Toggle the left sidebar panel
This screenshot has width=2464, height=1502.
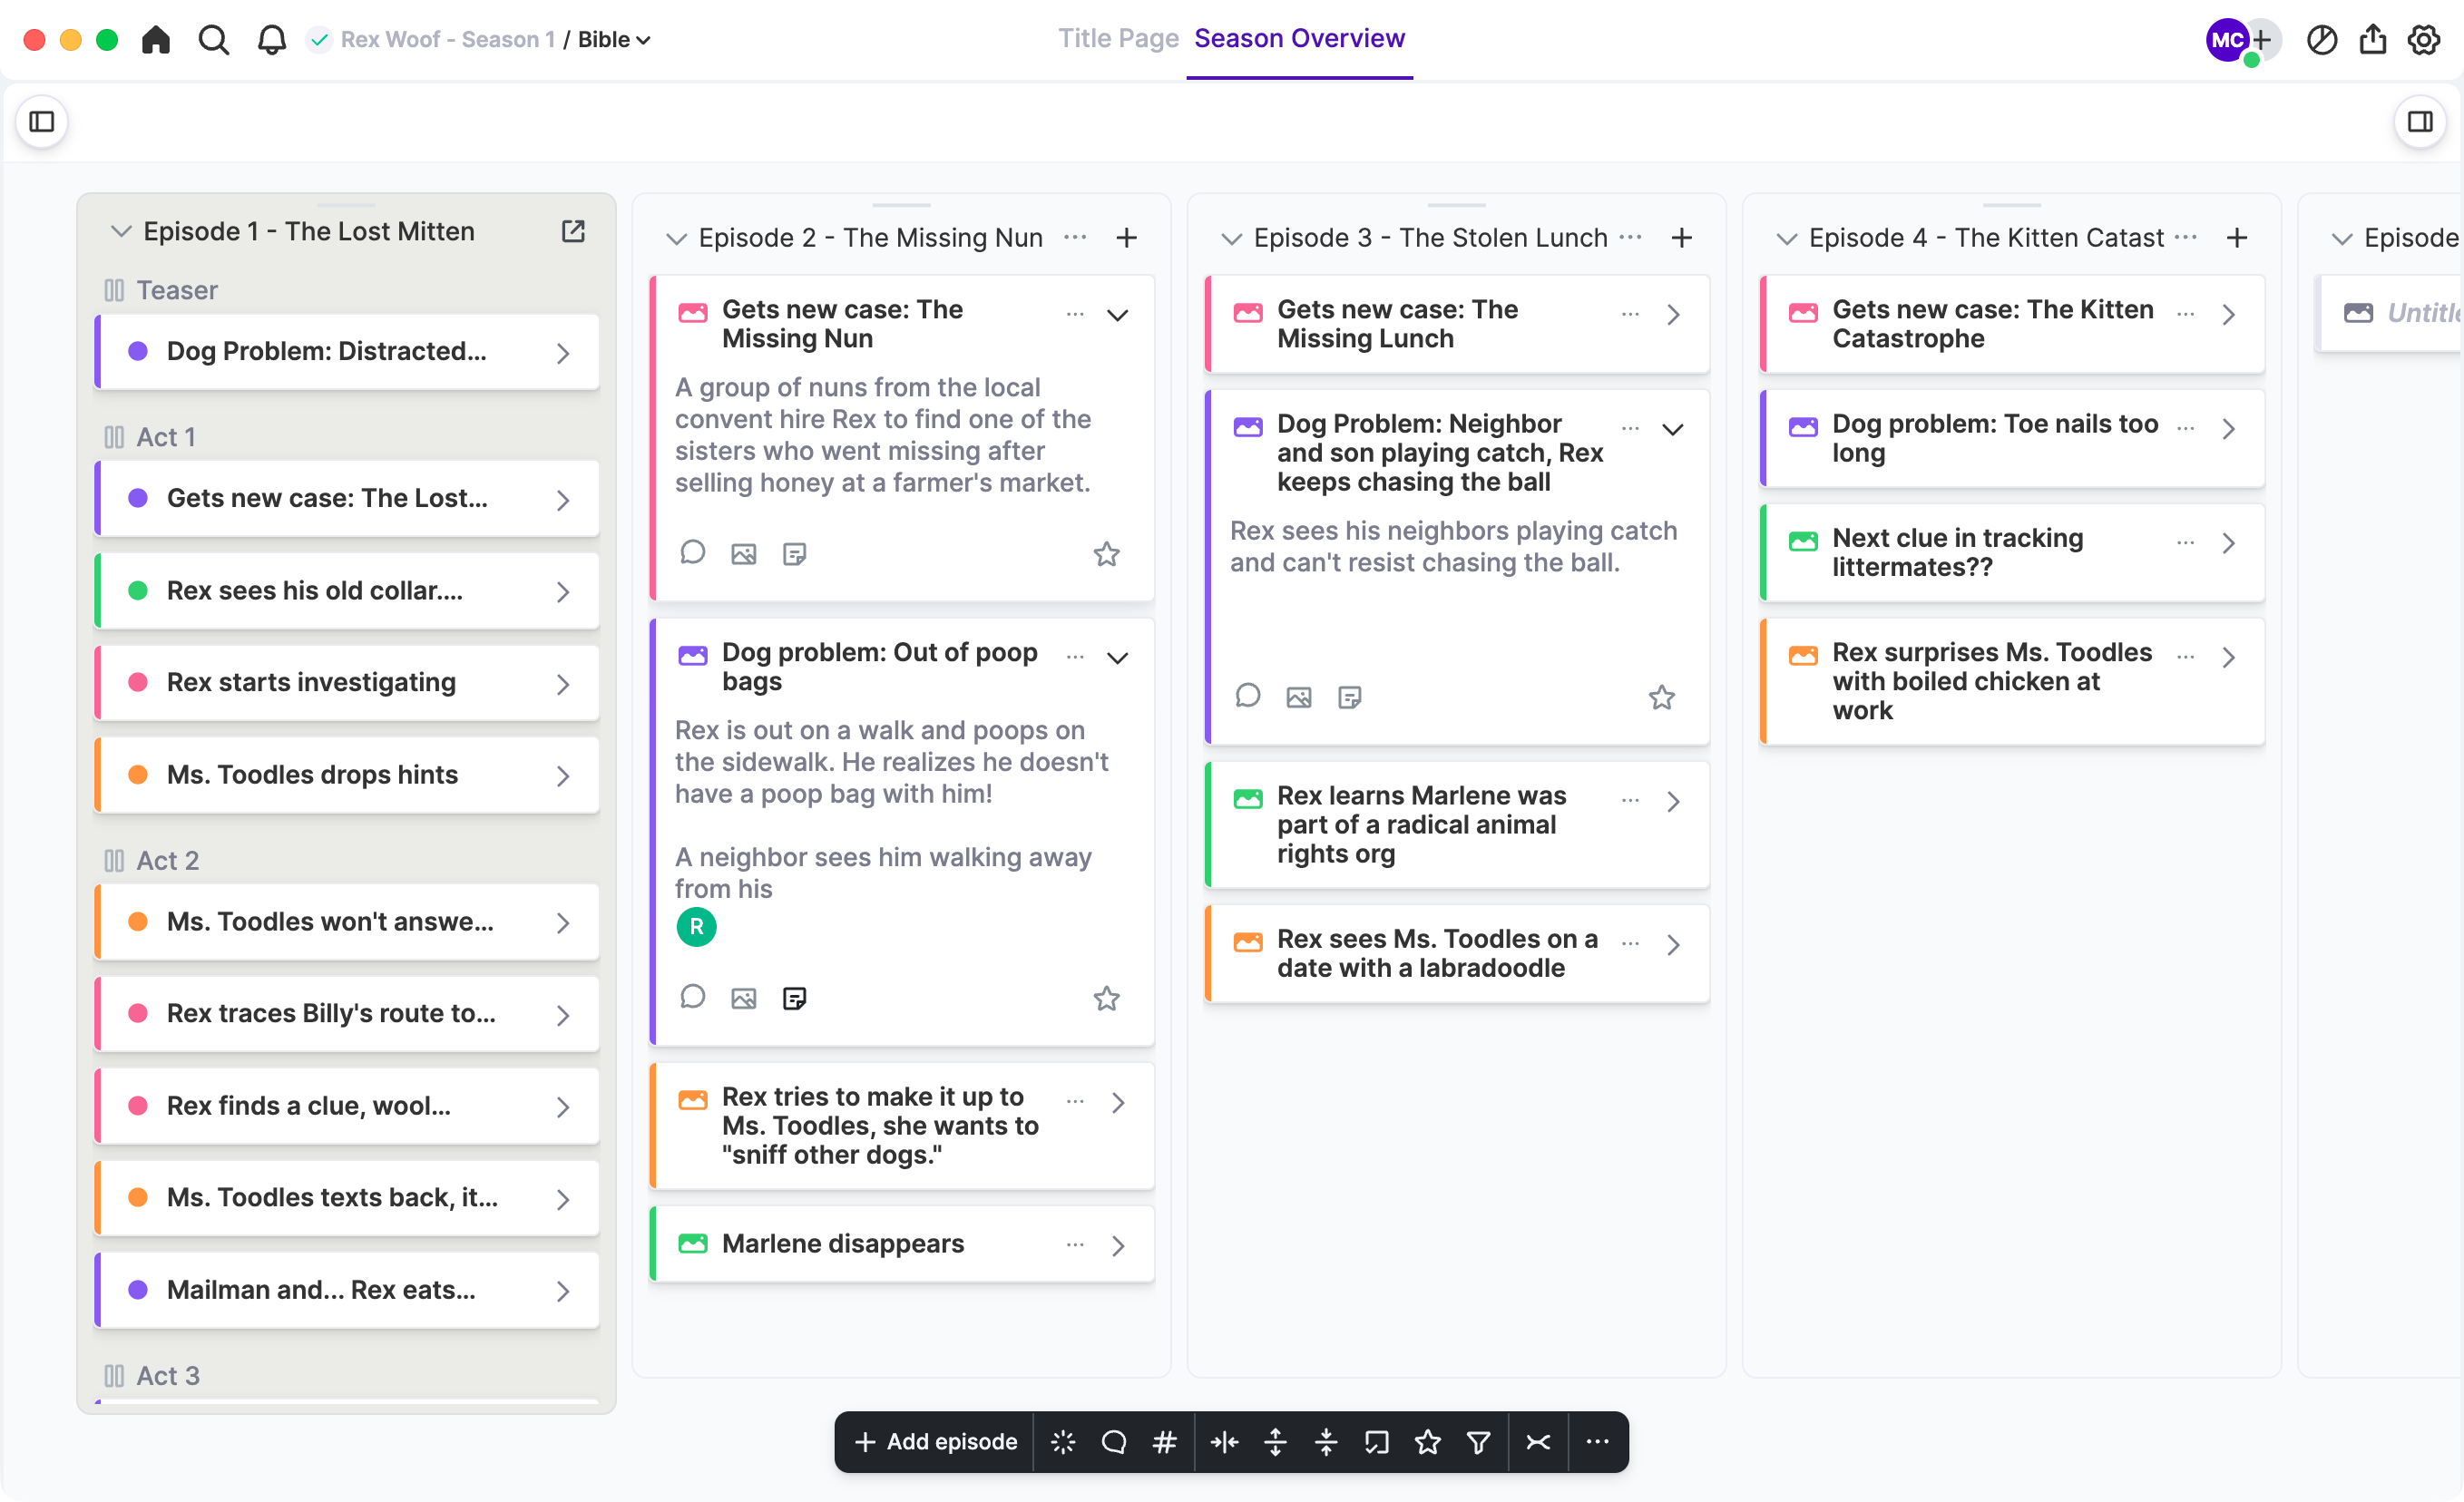pos(41,122)
